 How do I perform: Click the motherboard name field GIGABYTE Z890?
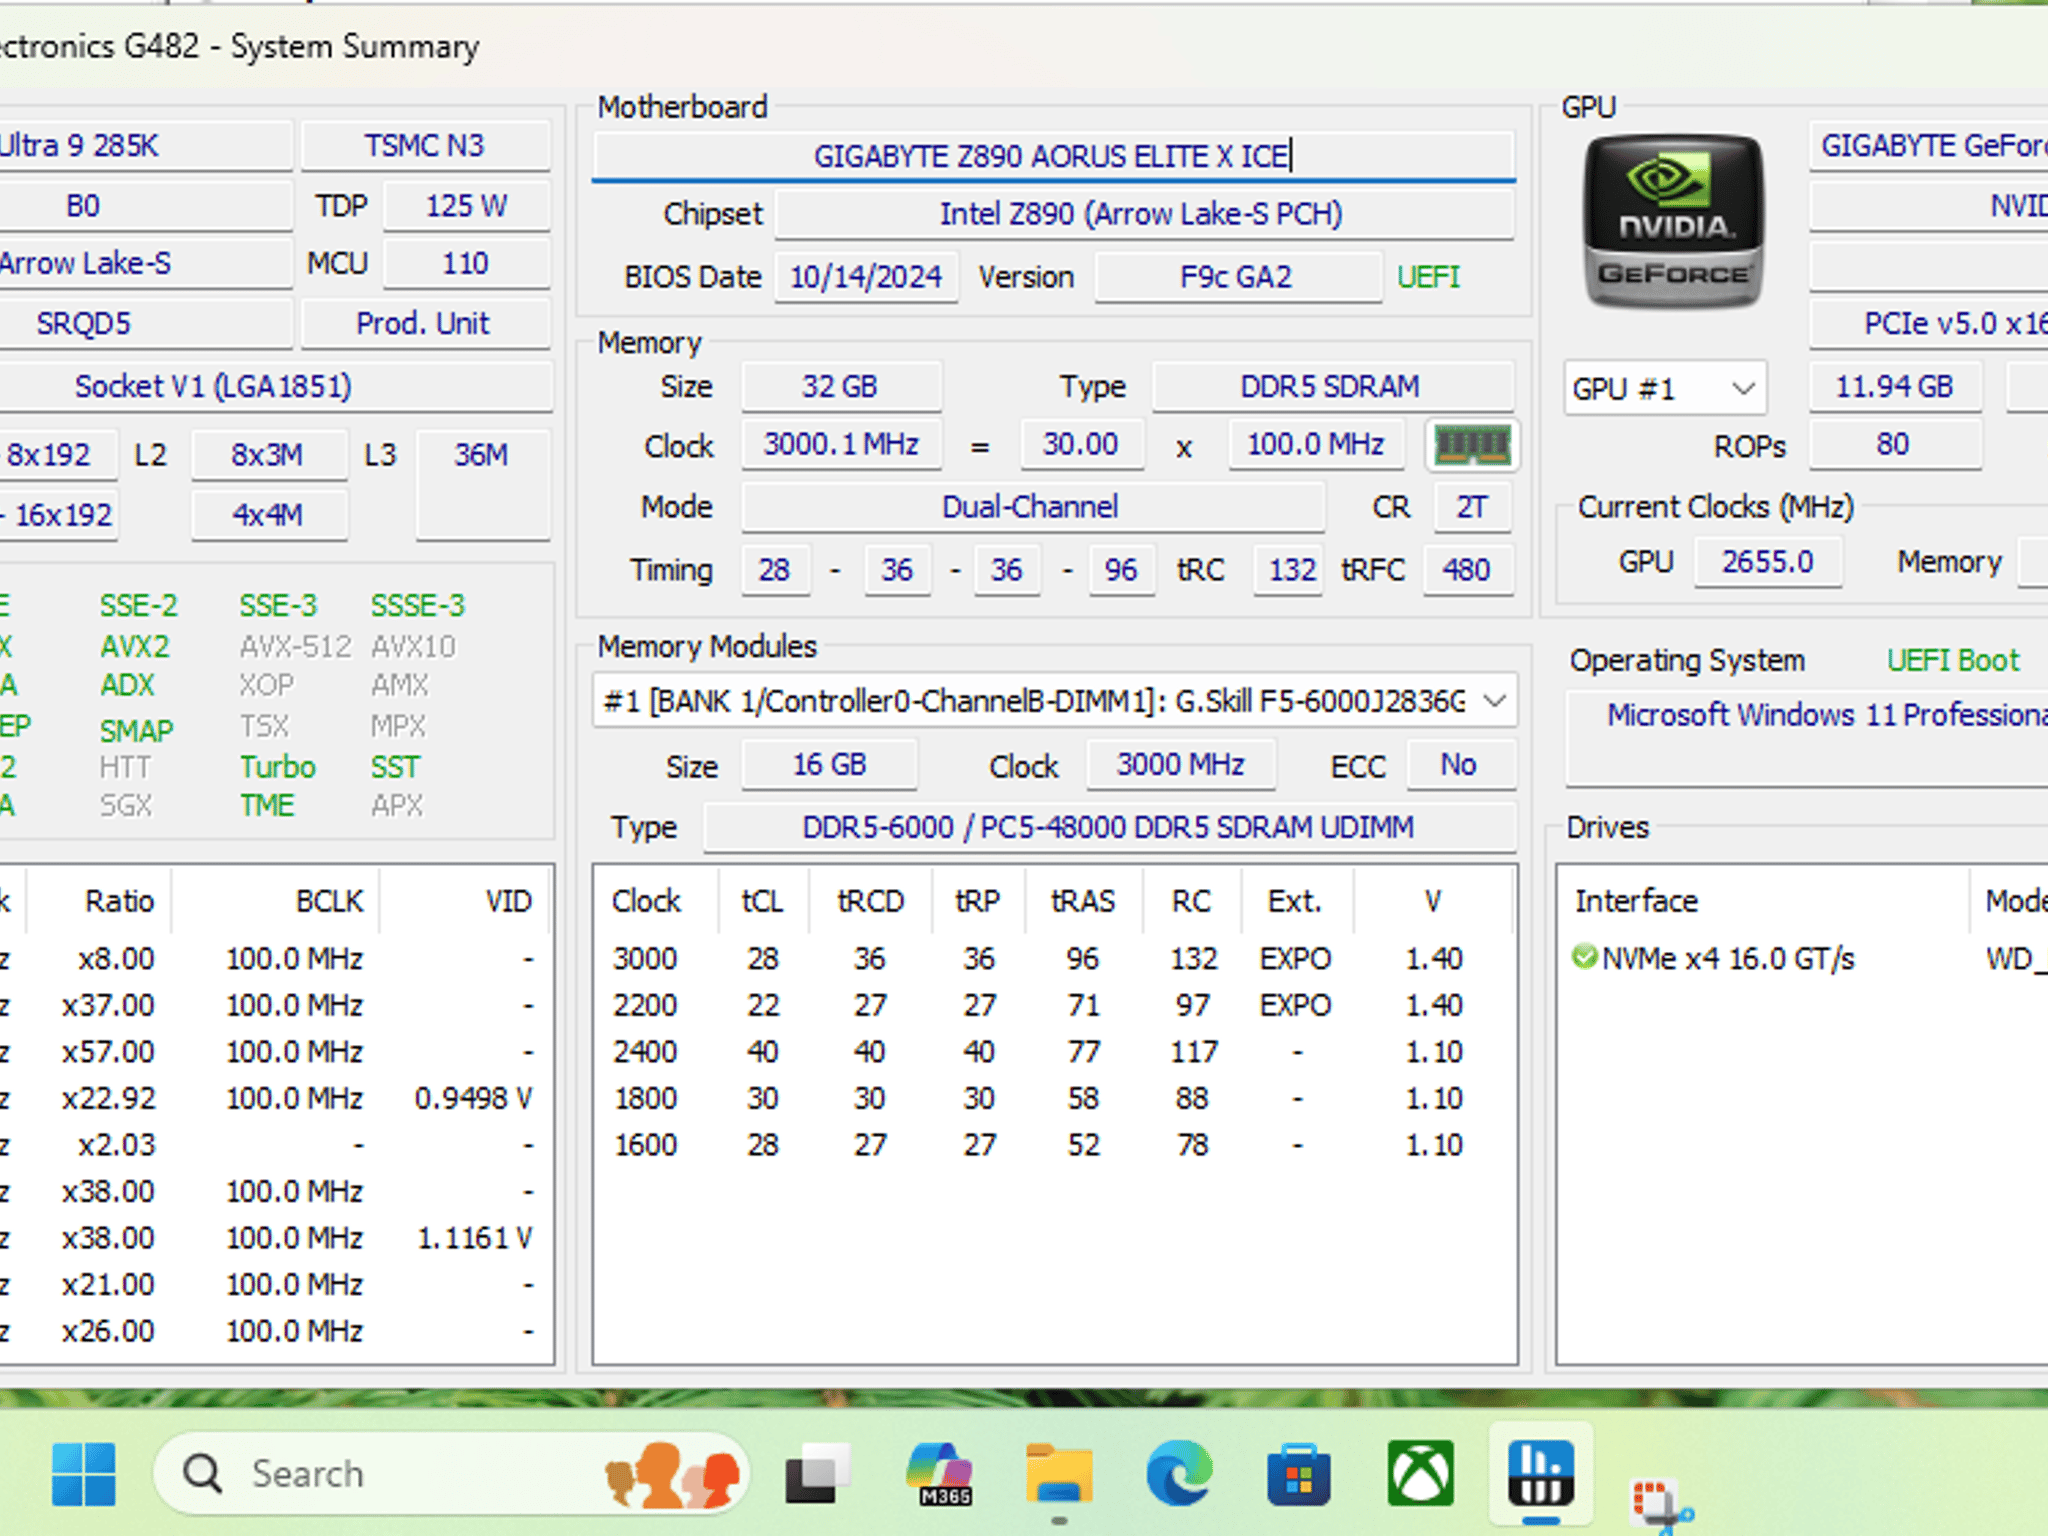pyautogui.click(x=1054, y=156)
